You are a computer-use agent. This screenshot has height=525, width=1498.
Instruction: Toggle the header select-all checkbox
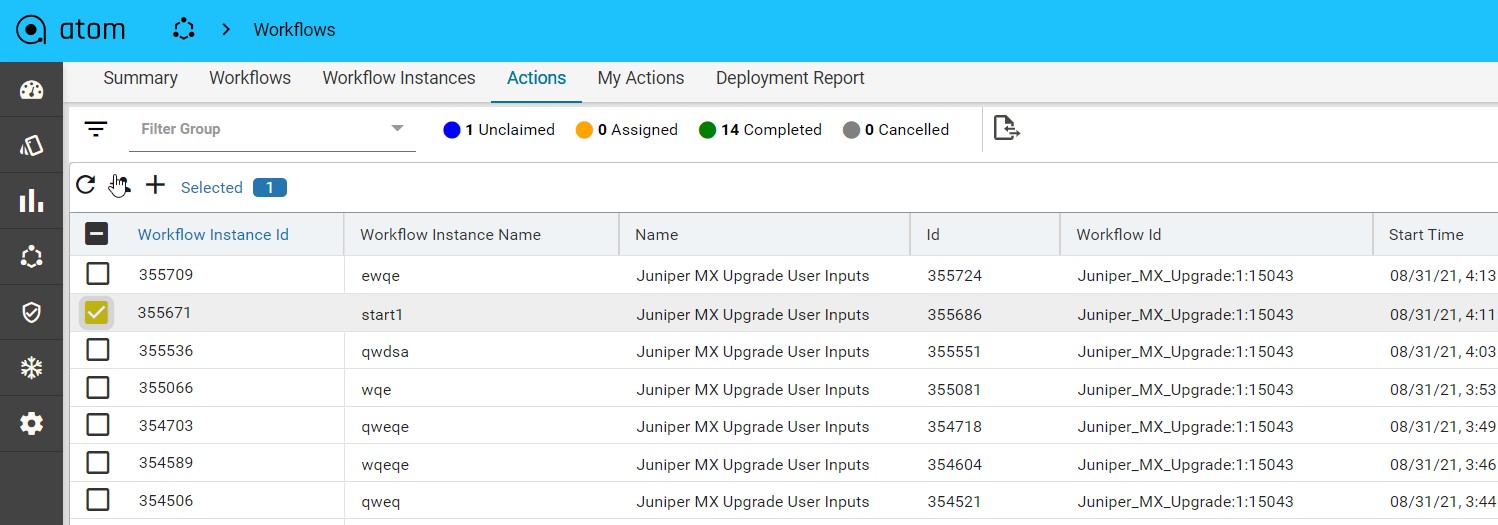pos(96,234)
